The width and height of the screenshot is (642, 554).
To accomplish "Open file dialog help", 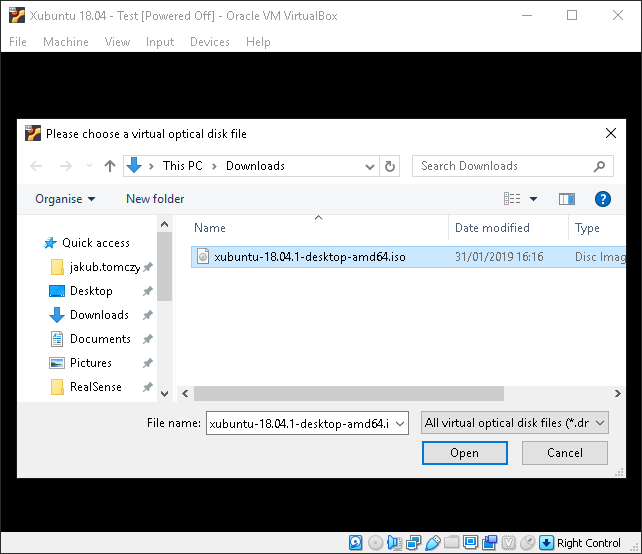I will [603, 199].
